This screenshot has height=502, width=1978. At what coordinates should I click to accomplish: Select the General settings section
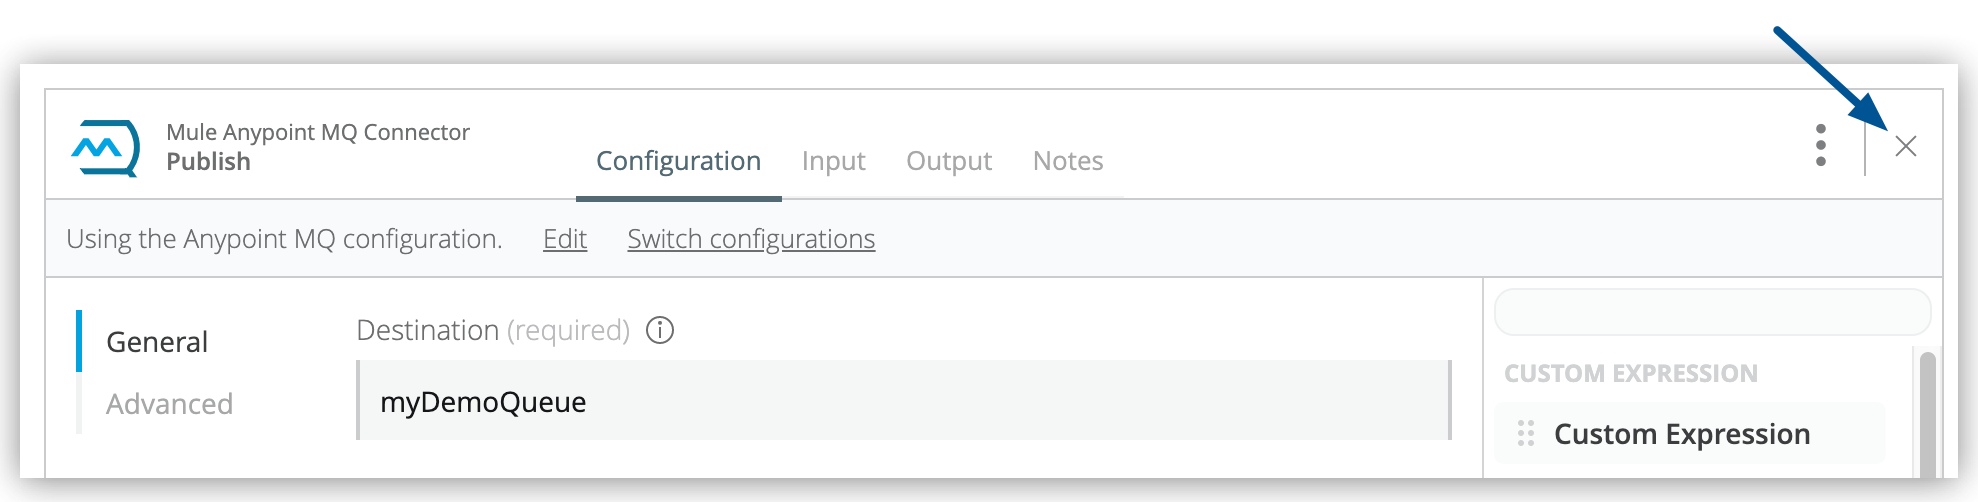click(x=157, y=342)
